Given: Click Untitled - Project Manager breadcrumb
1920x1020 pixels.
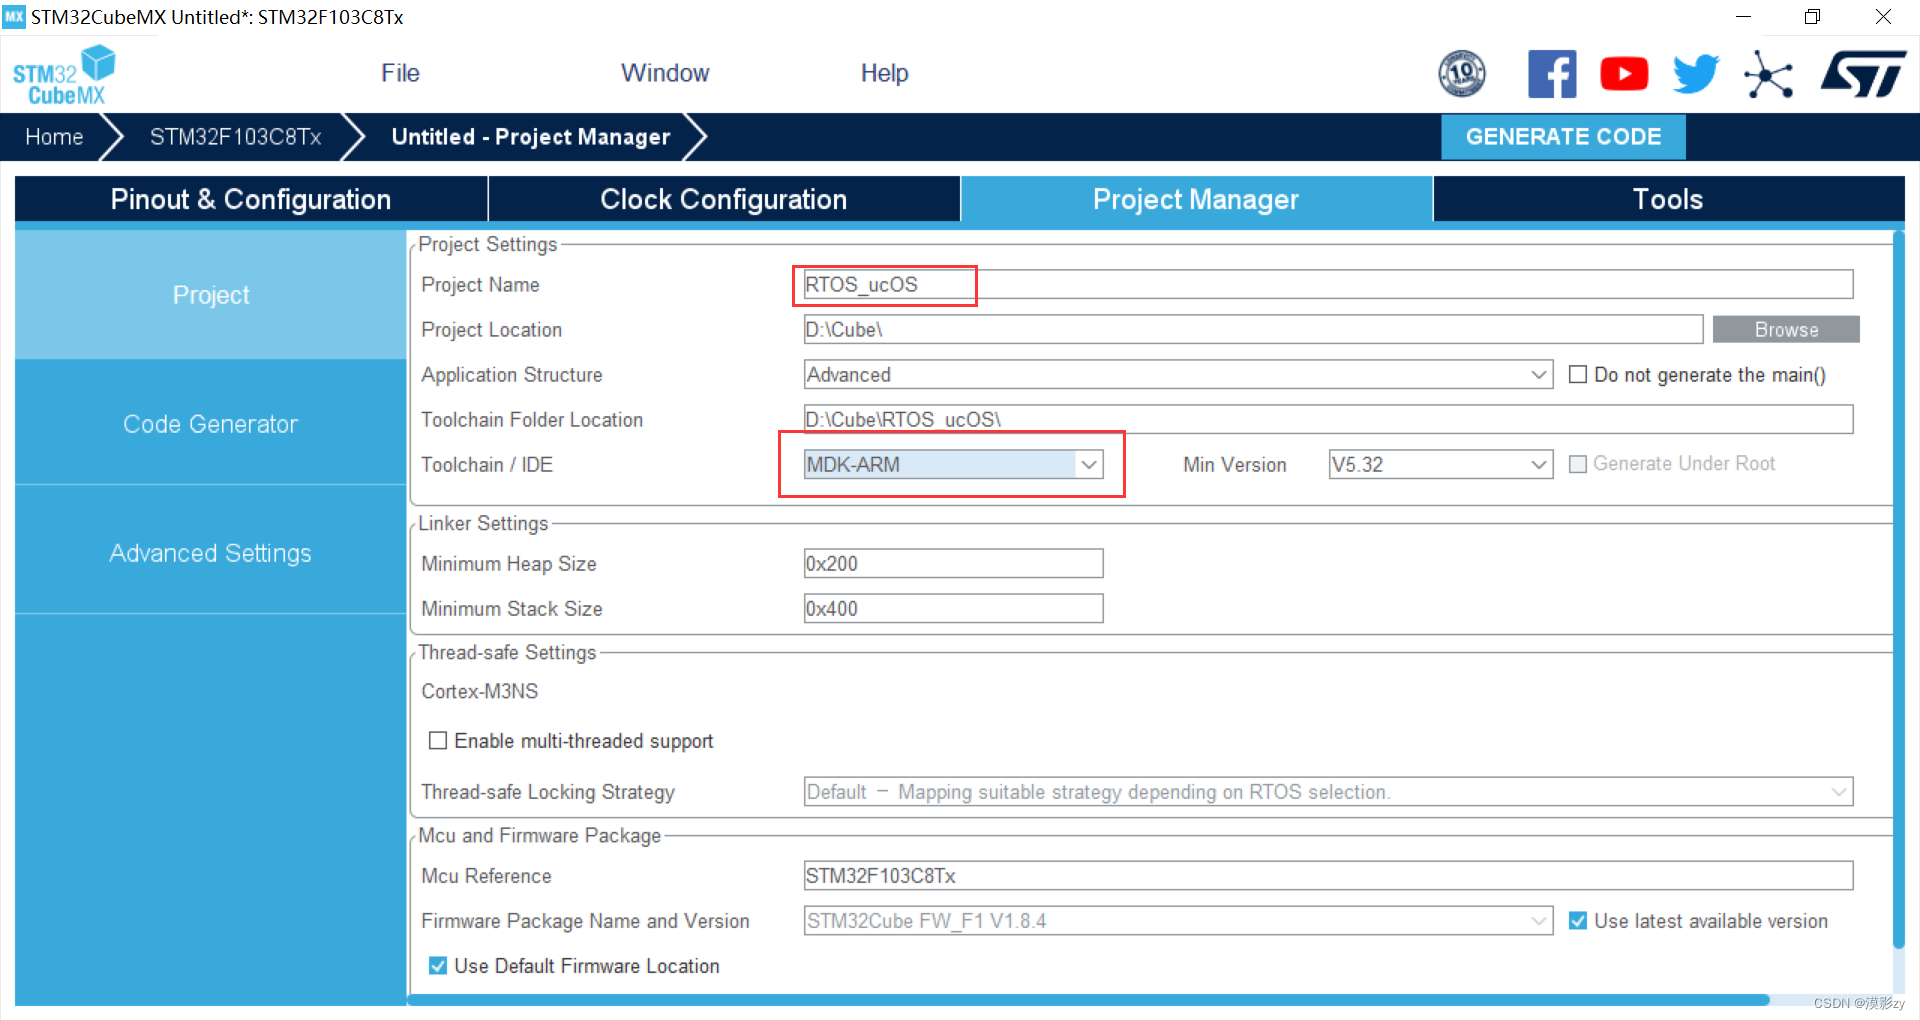Looking at the screenshot, I should coord(531,137).
